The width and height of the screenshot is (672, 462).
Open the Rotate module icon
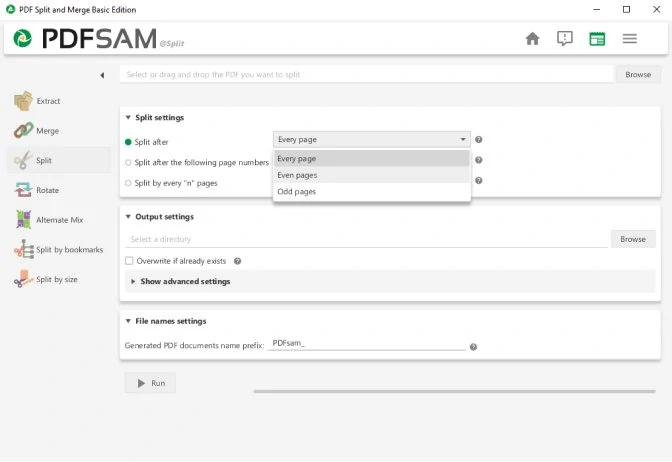pyautogui.click(x=23, y=190)
